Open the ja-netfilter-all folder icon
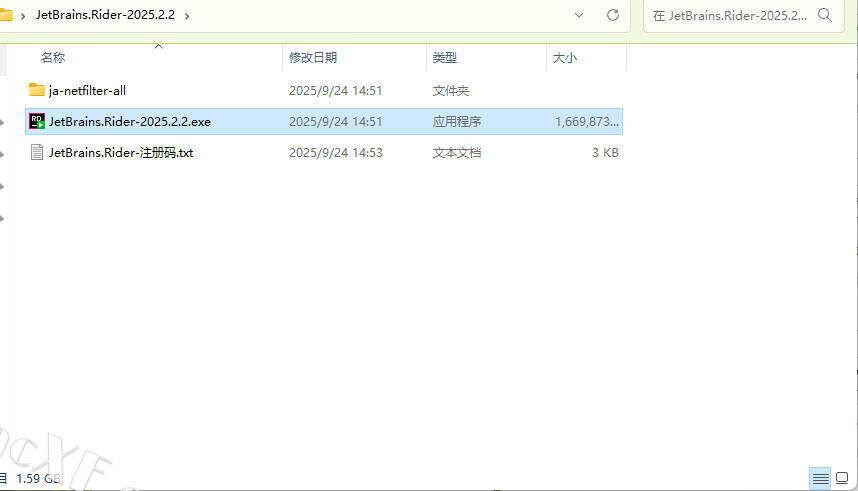The width and height of the screenshot is (858, 491). (x=37, y=90)
